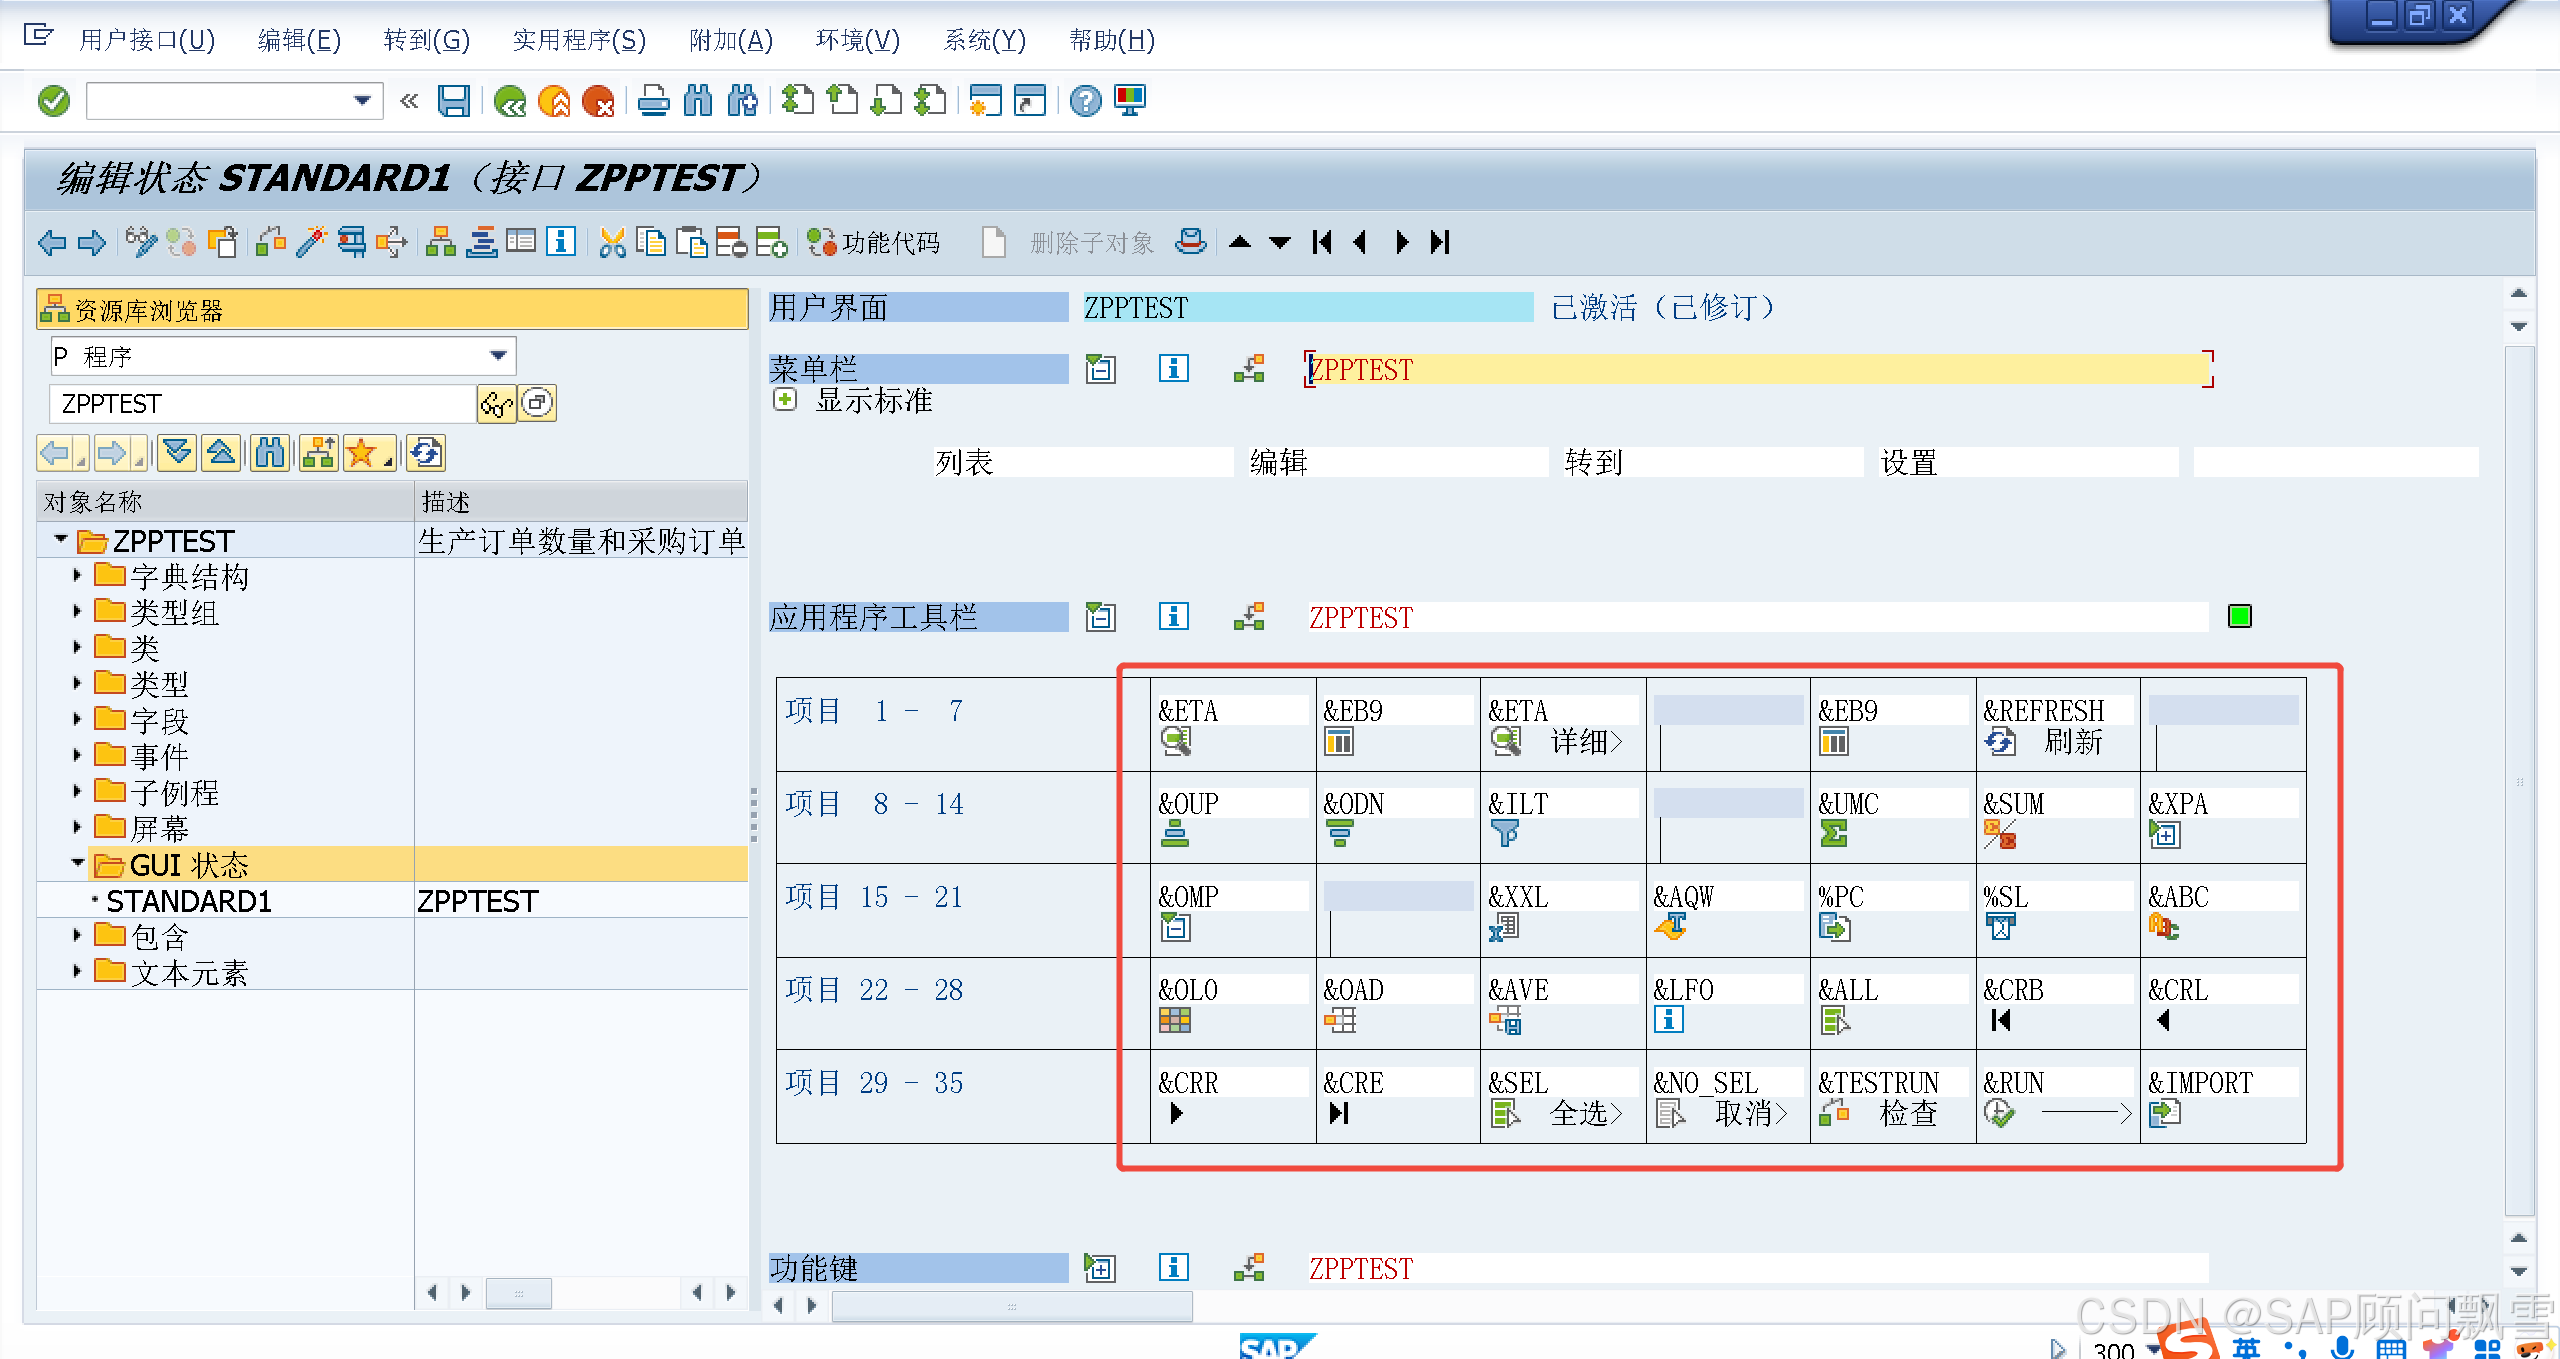This screenshot has width=2560, height=1359.
Task: Click the display glasses icon beside ZPPTEST field
Action: (496, 404)
